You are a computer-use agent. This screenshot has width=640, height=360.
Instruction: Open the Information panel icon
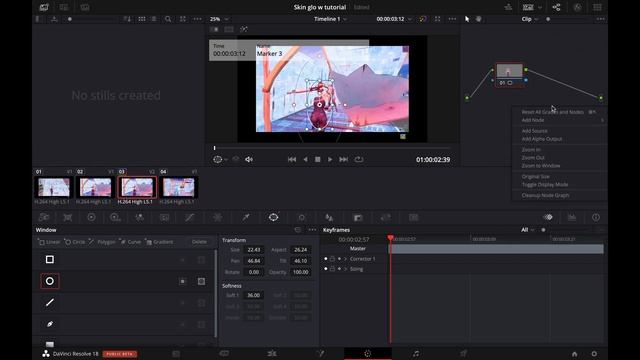[596, 218]
